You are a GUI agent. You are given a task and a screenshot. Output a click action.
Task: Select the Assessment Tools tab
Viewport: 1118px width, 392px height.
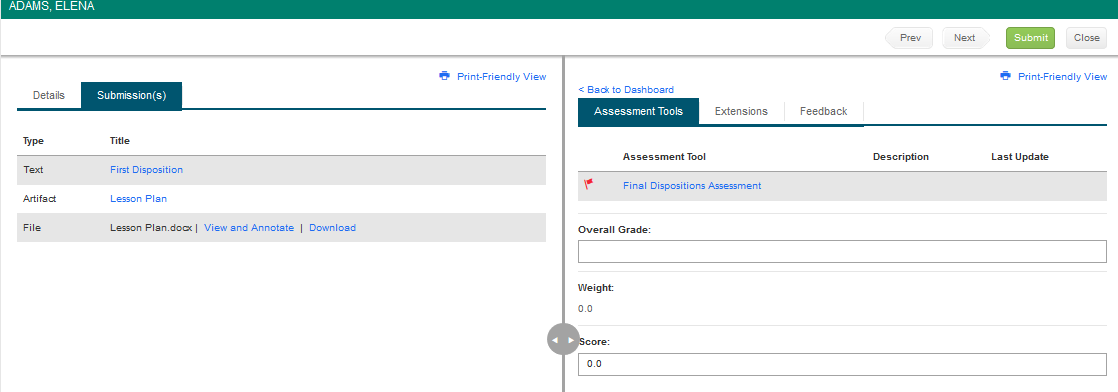638,111
